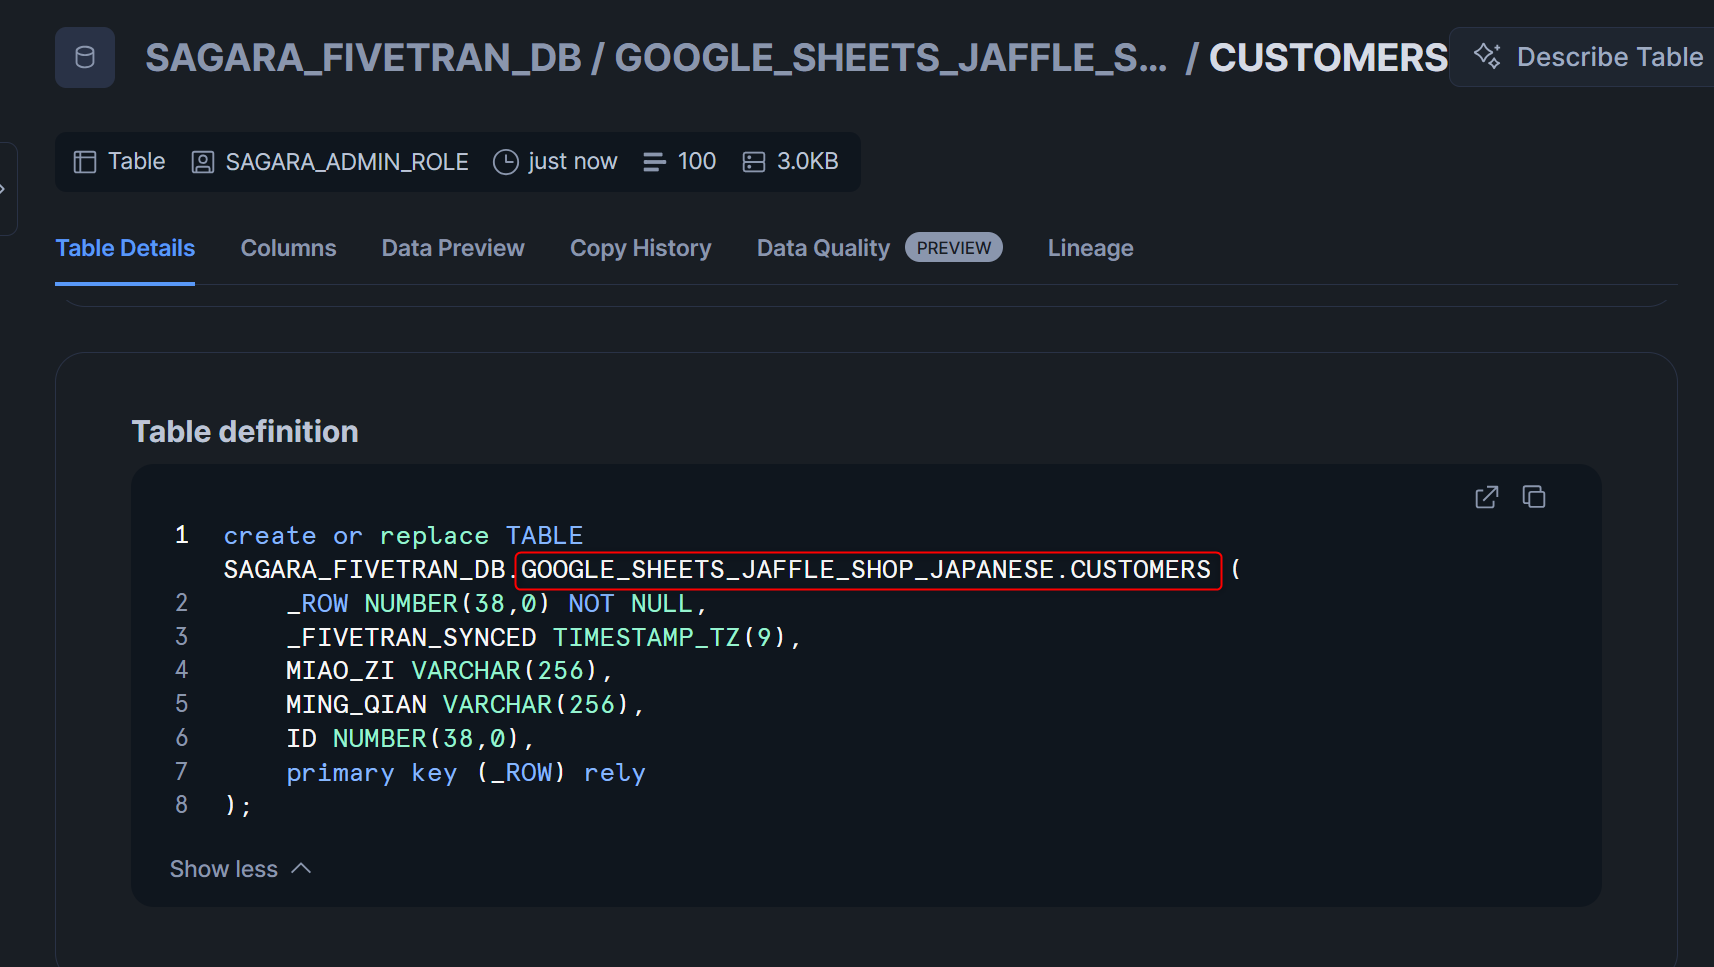Copy the table definition with the copy icon
Screen dimensions: 1714x967
click(1533, 497)
